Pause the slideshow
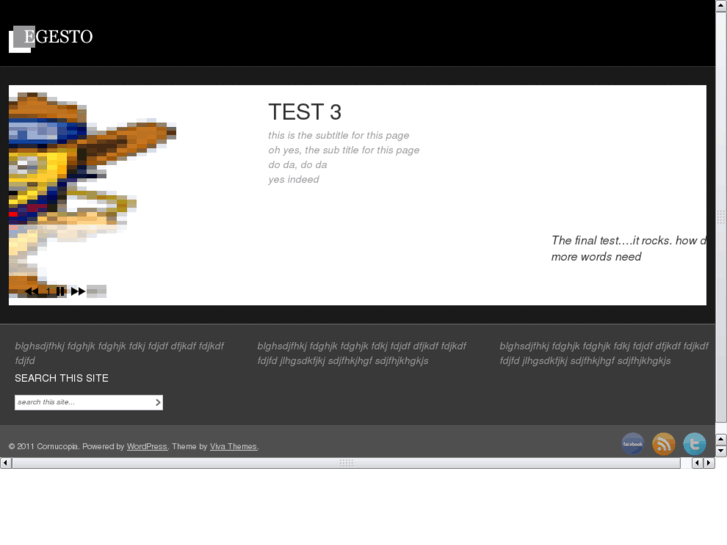 tap(60, 291)
